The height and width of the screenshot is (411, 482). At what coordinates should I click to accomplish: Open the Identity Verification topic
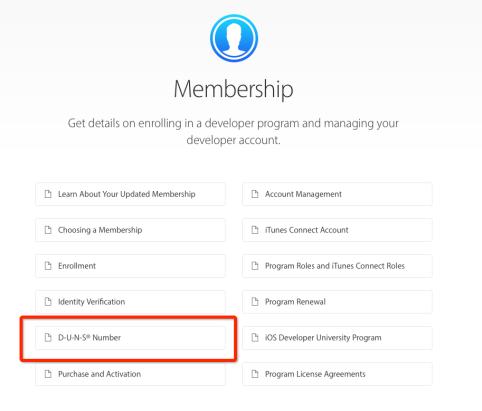click(130, 302)
